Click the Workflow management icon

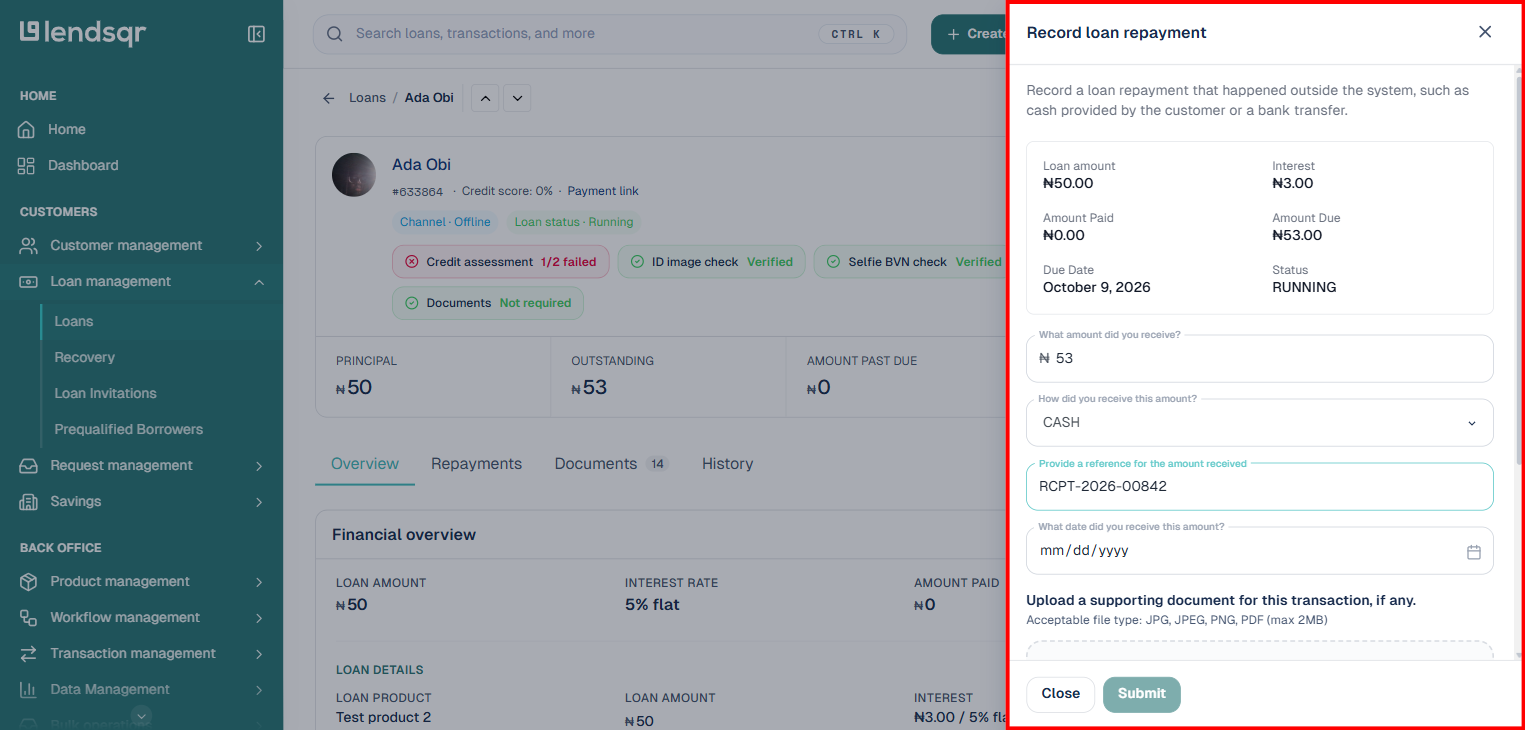(x=29, y=617)
